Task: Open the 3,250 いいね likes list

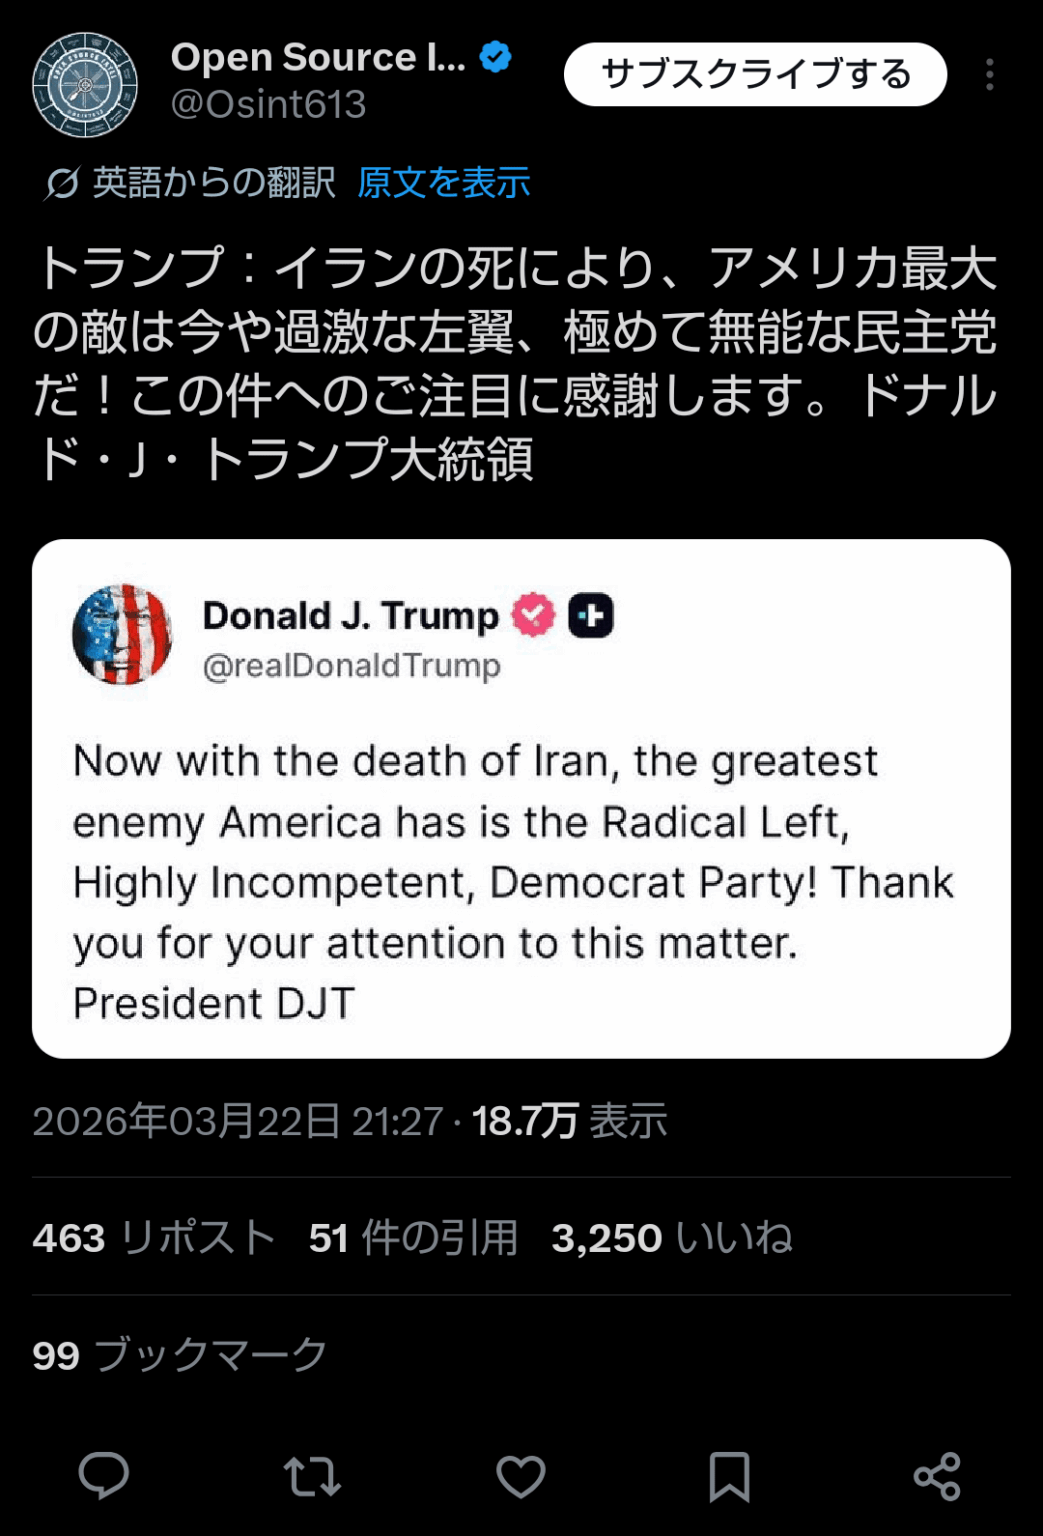Action: point(669,1239)
